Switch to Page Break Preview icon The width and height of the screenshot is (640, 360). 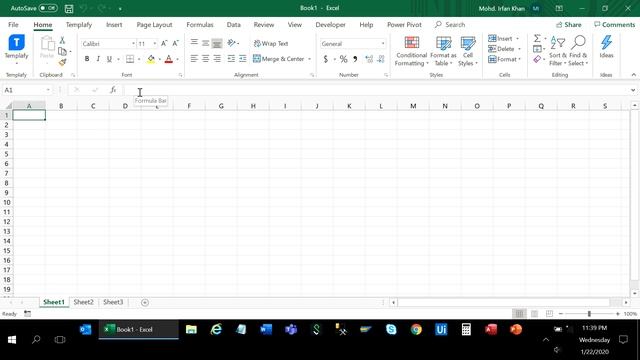(549, 313)
